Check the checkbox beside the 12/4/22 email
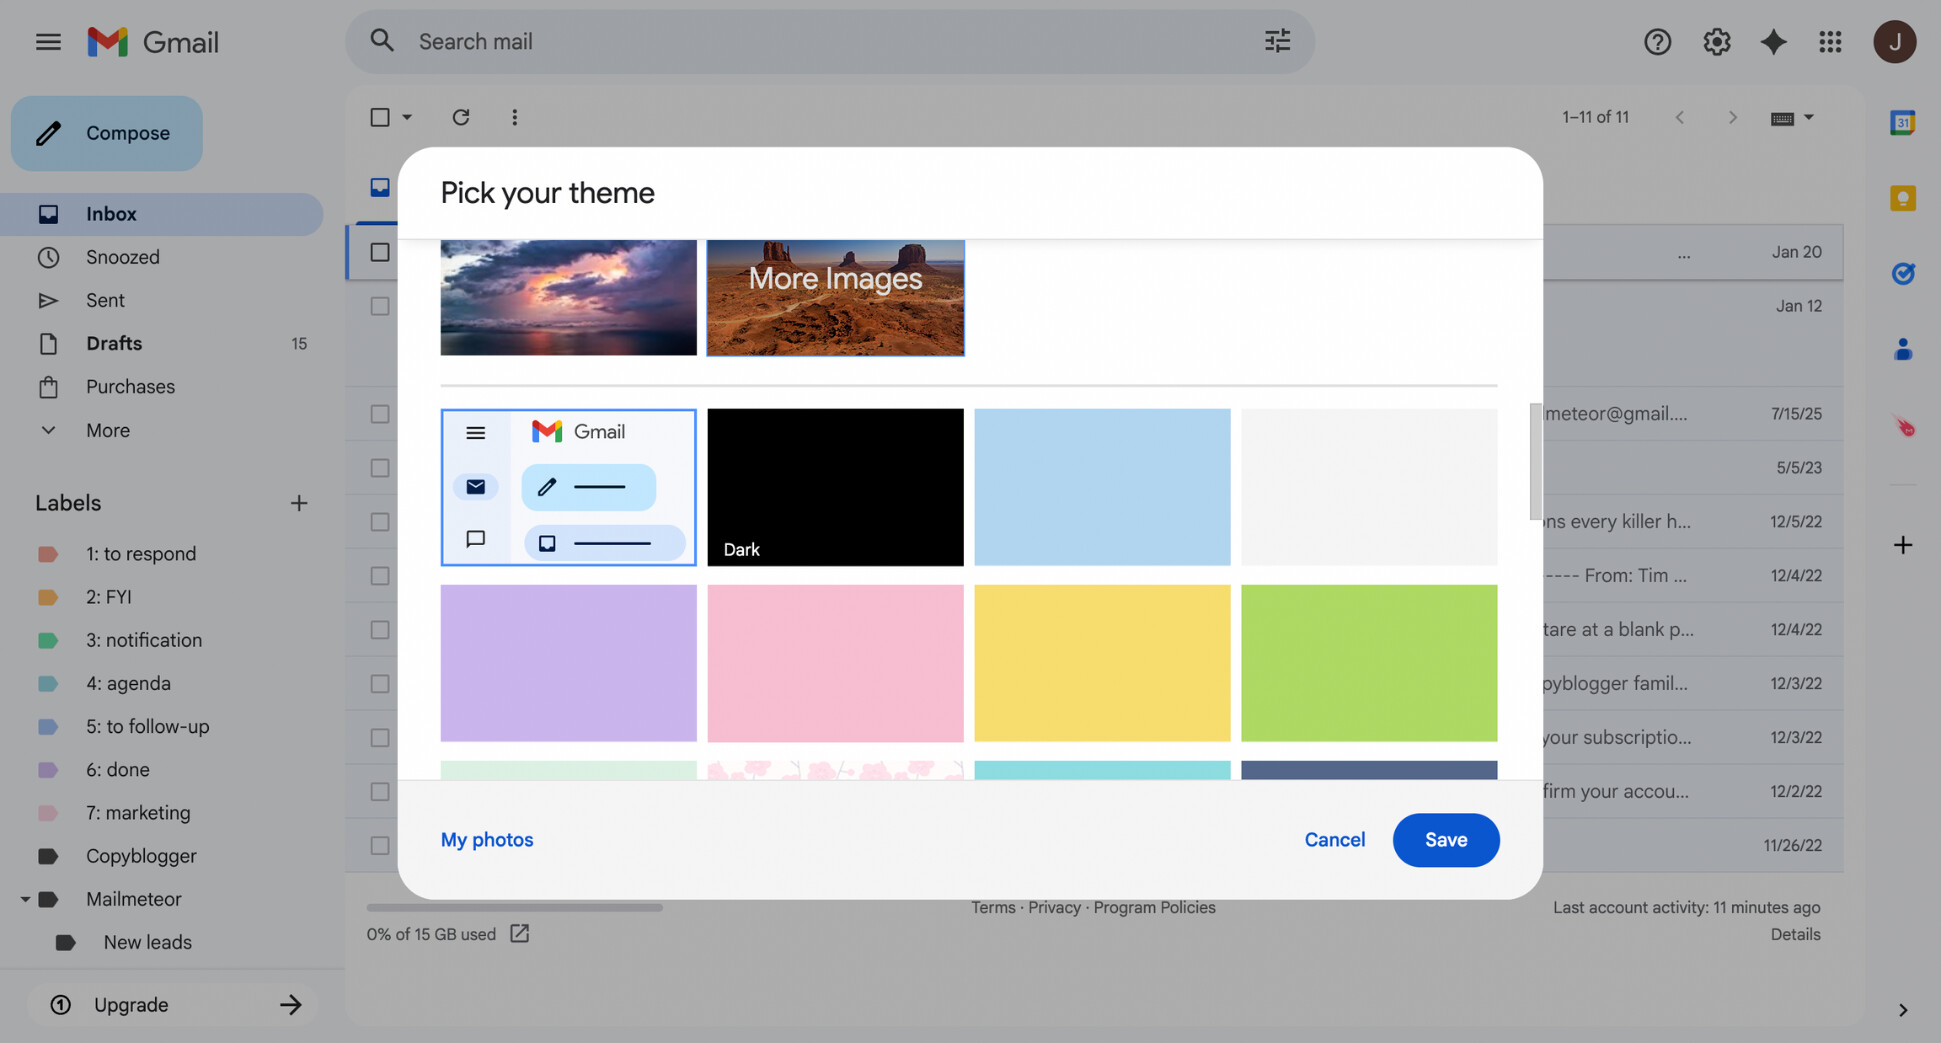The width and height of the screenshot is (1941, 1043). pos(379,575)
